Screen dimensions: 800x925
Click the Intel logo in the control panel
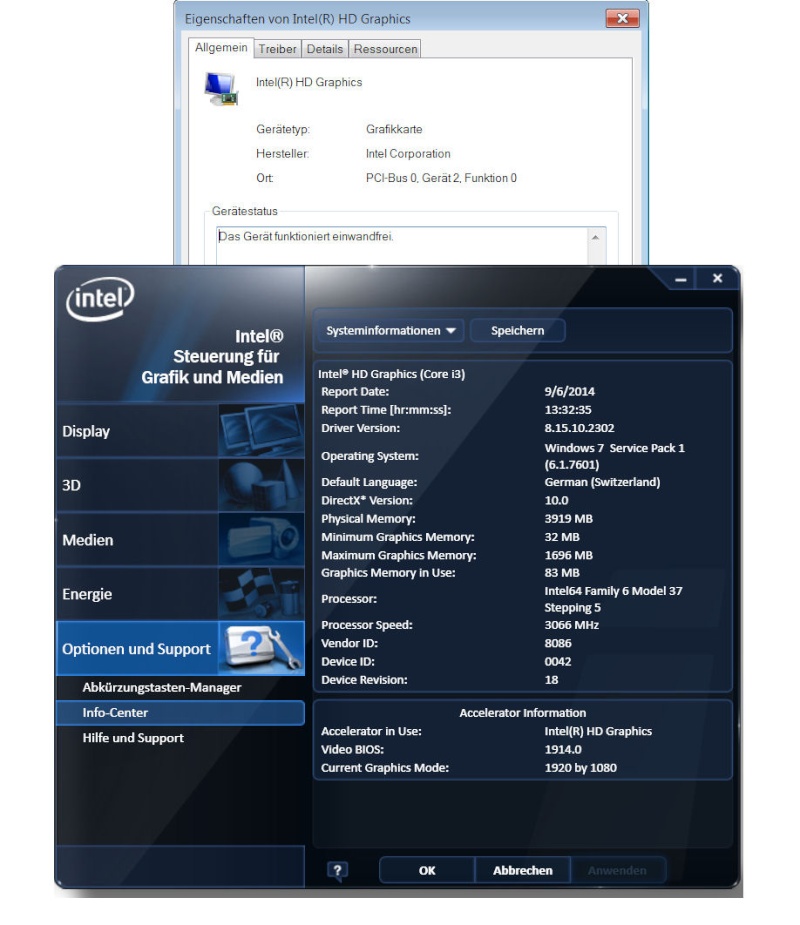100,299
